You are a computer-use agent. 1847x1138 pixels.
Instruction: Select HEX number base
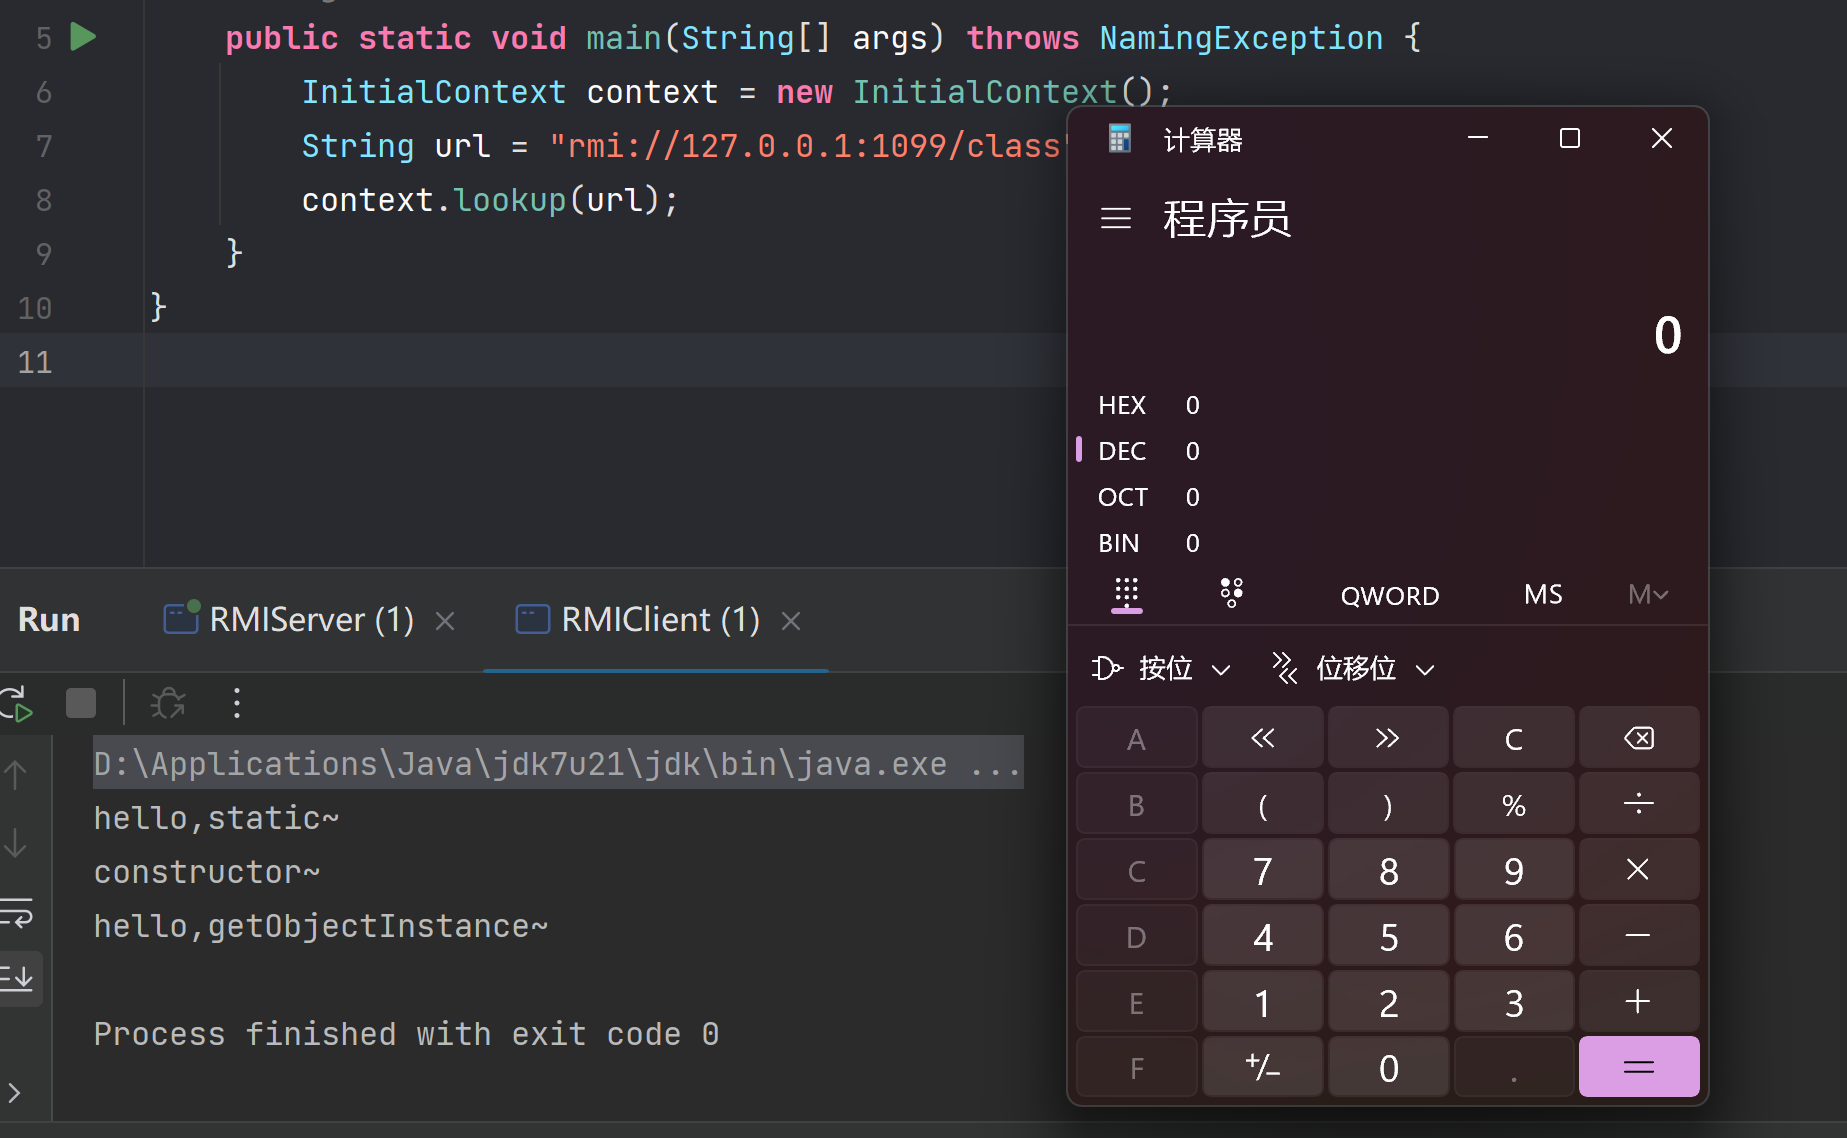pos(1388,405)
